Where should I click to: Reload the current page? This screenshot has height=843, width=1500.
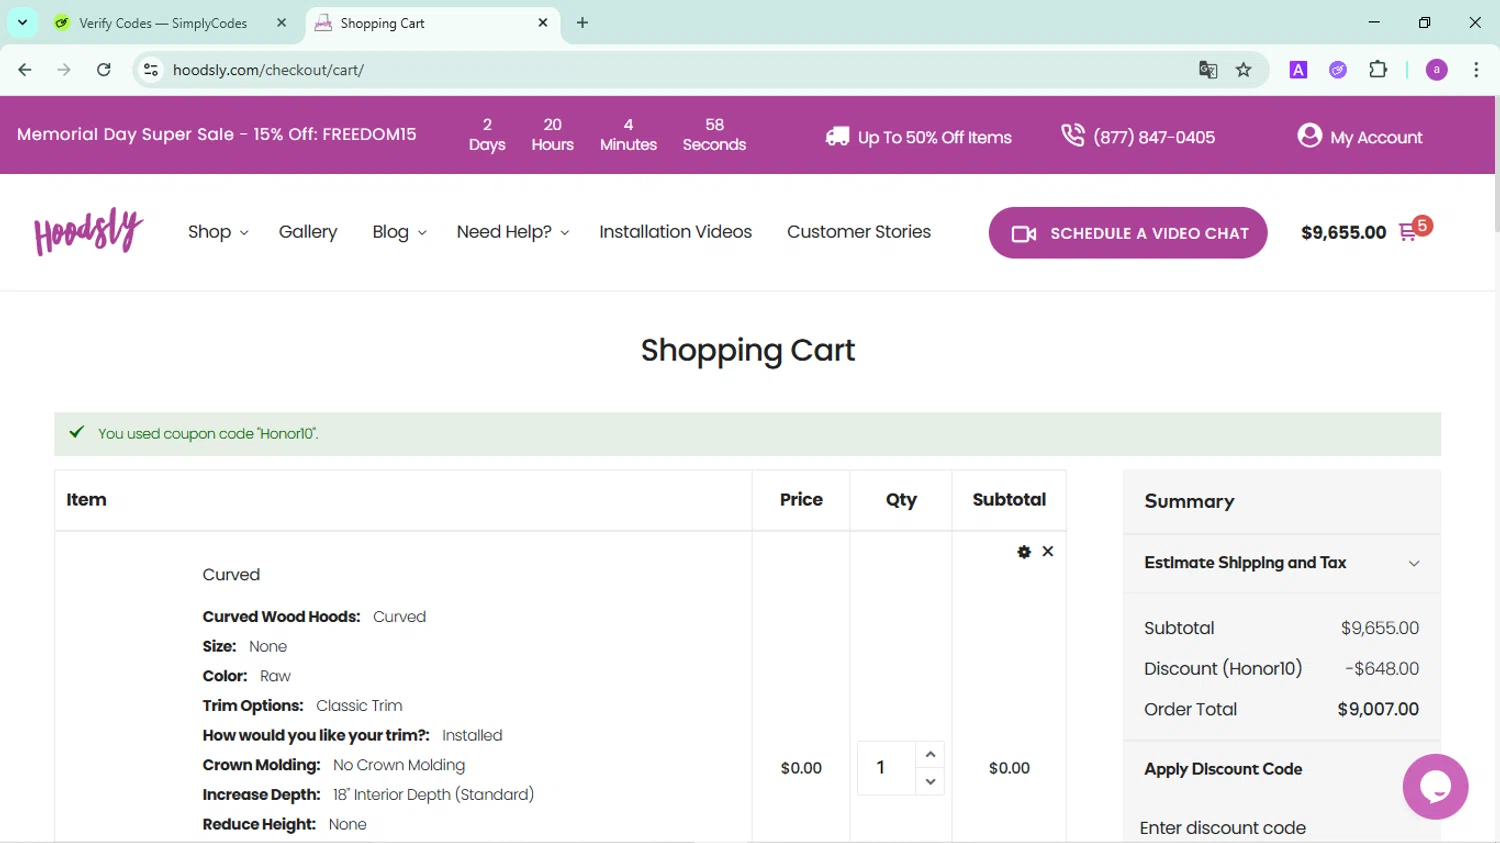[104, 70]
